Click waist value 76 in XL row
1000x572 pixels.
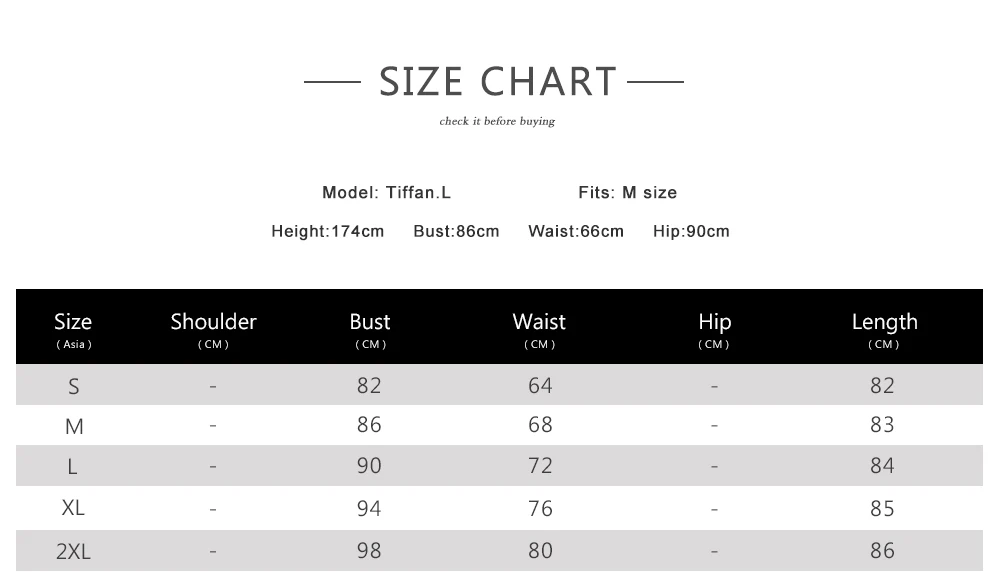point(540,508)
